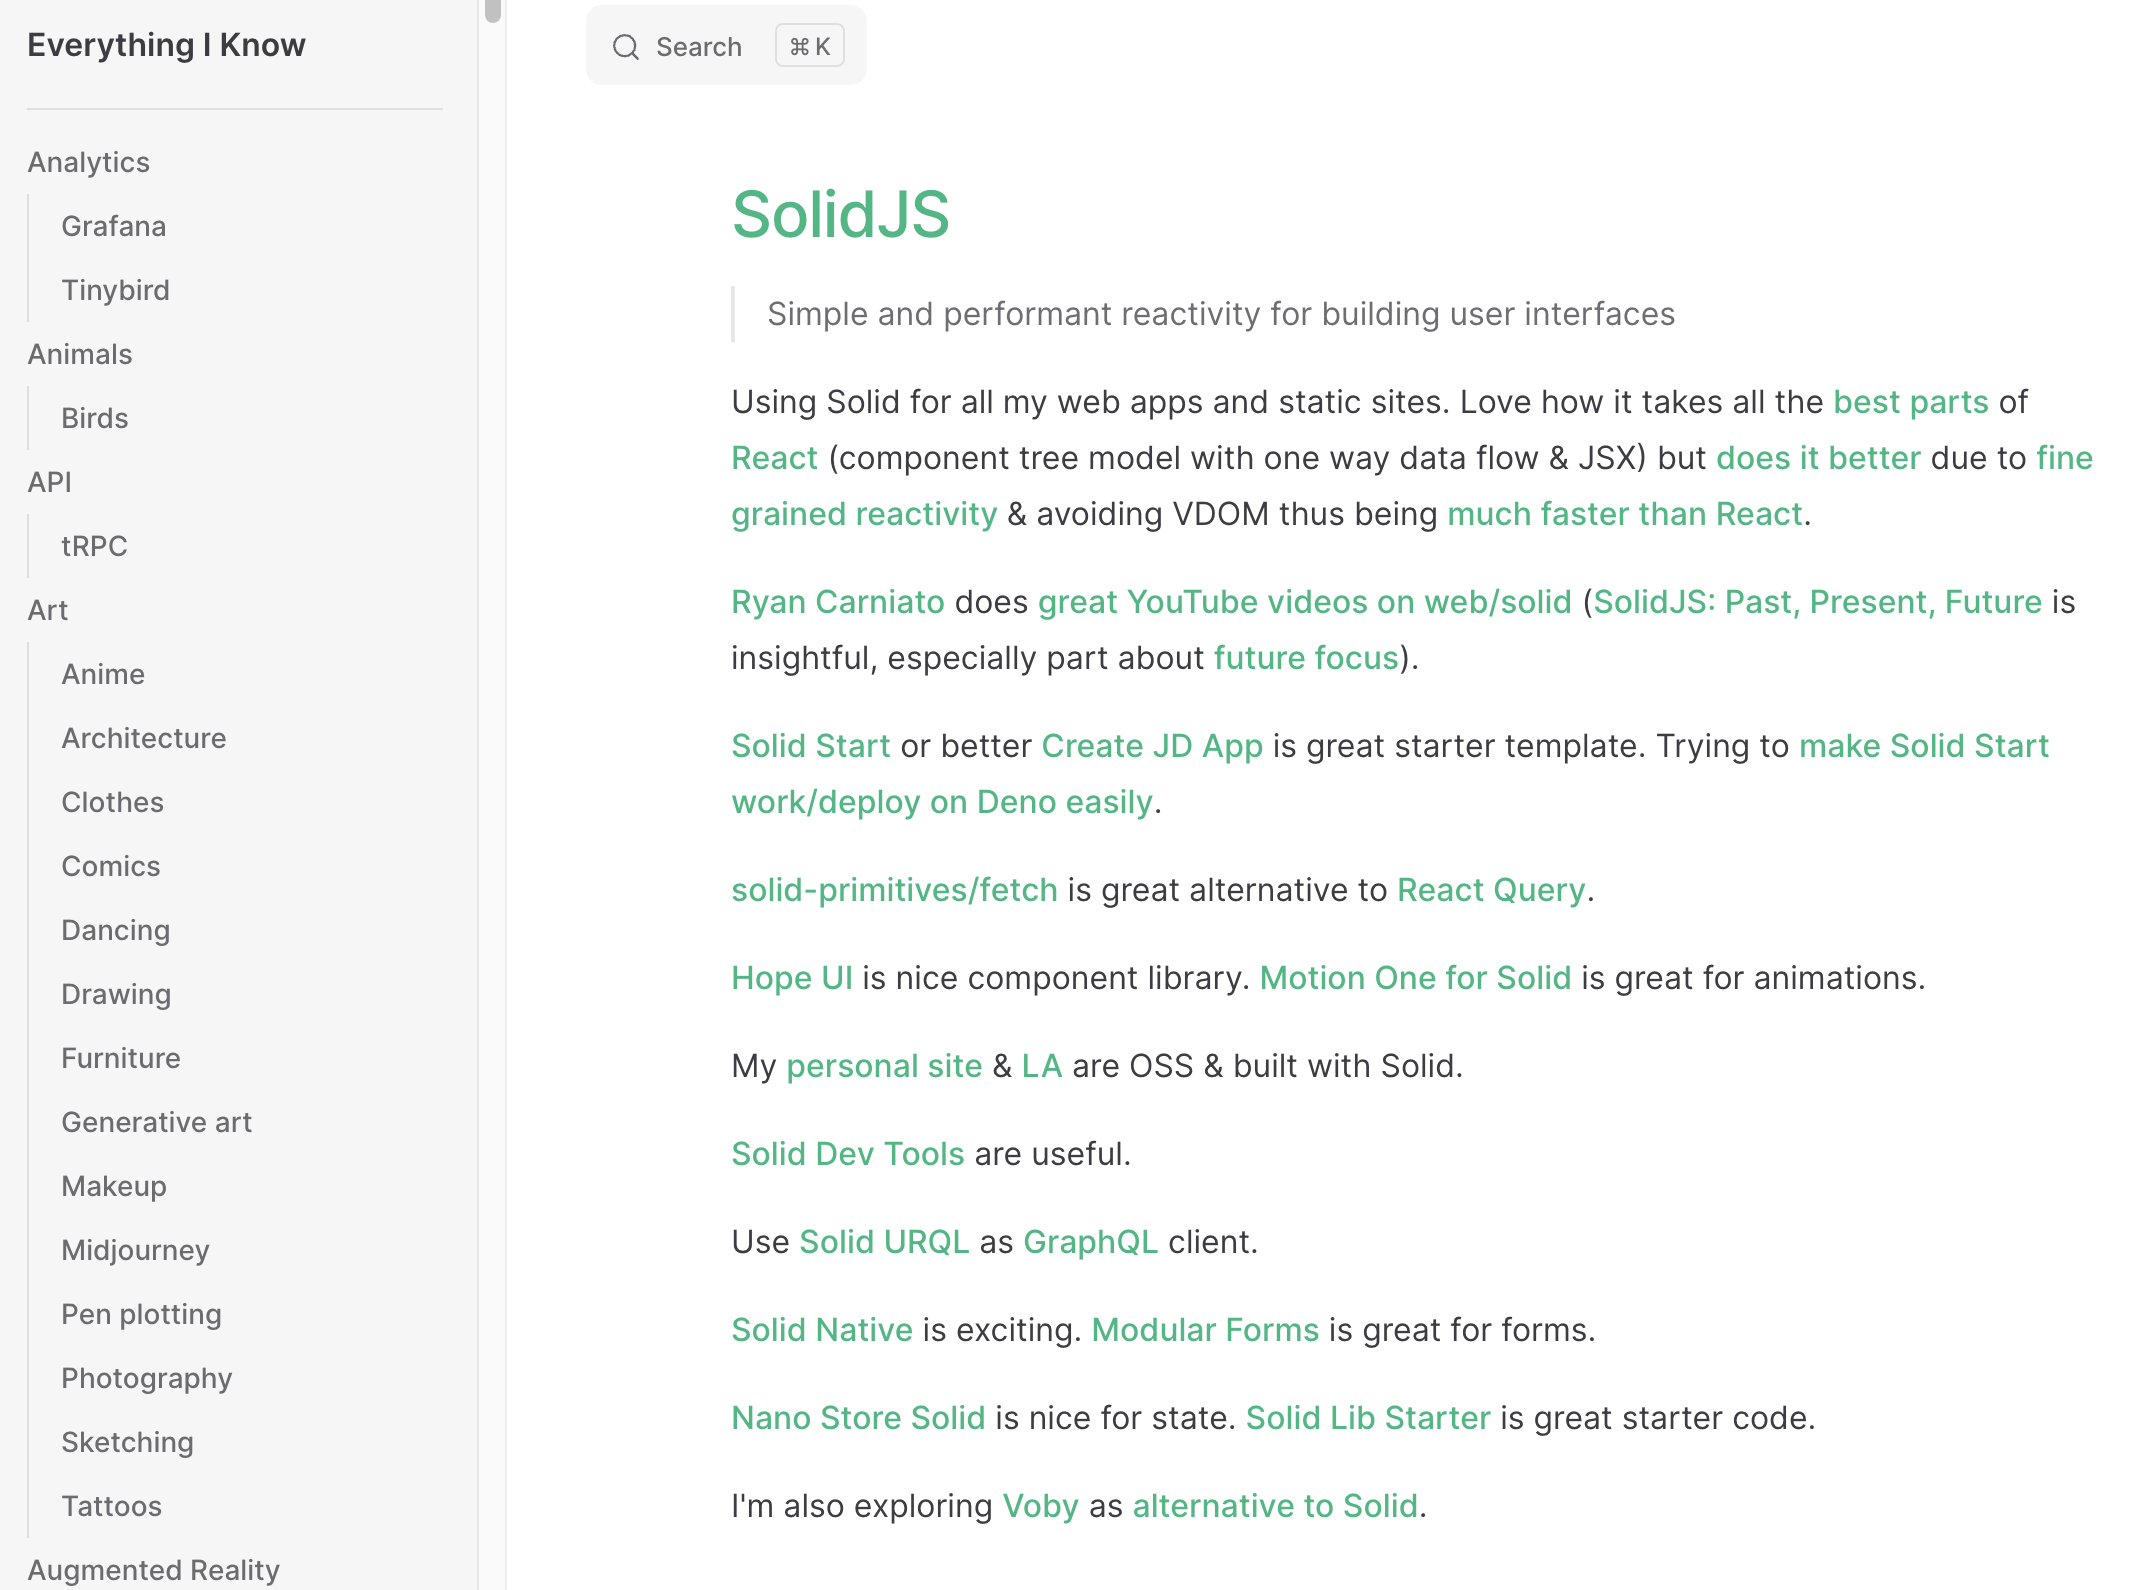The width and height of the screenshot is (2136, 1590).
Task: Expand the Animals section in sidebar
Action: 78,354
